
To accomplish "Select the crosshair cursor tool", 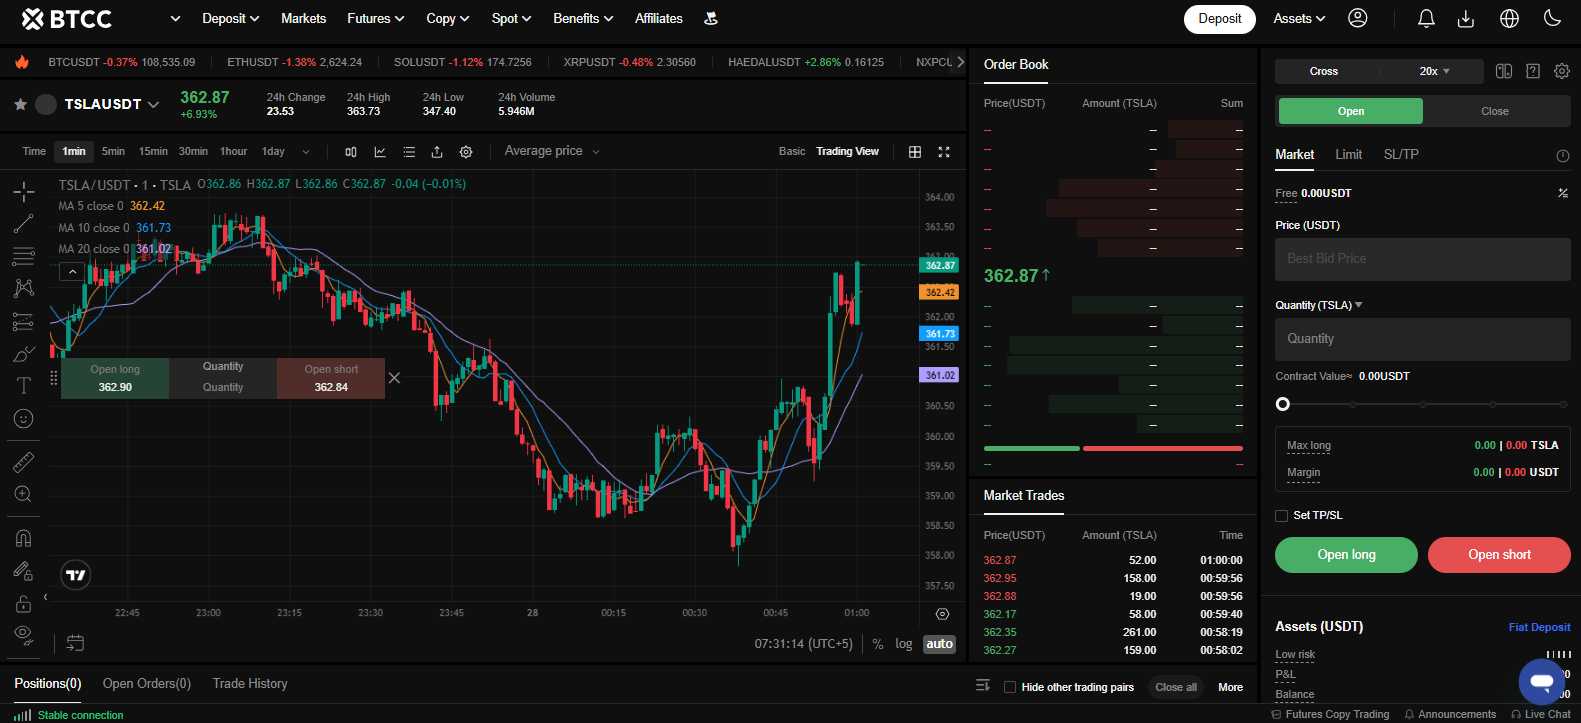I will click(24, 191).
